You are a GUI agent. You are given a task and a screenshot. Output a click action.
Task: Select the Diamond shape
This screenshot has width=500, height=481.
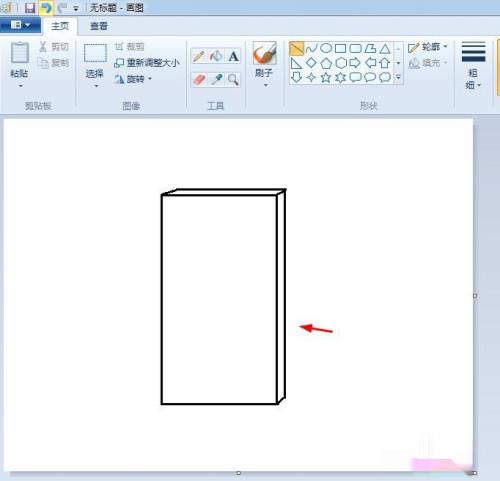click(x=311, y=63)
